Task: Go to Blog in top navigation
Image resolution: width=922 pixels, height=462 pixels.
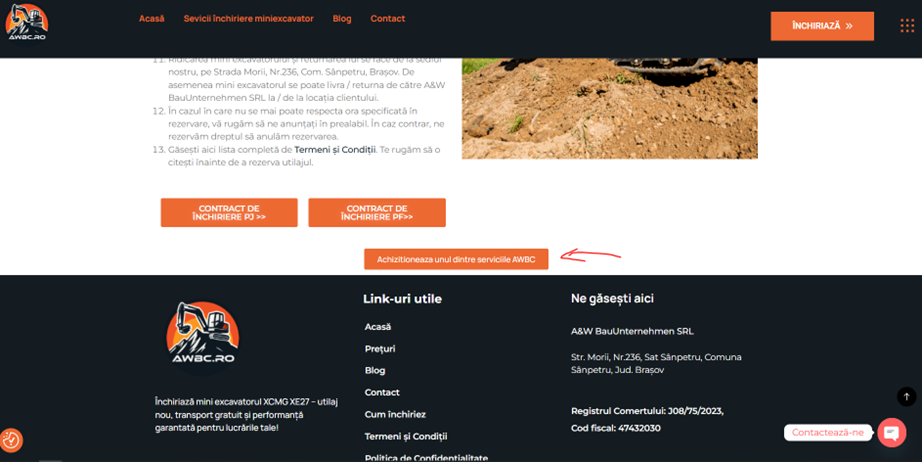Action: click(342, 19)
